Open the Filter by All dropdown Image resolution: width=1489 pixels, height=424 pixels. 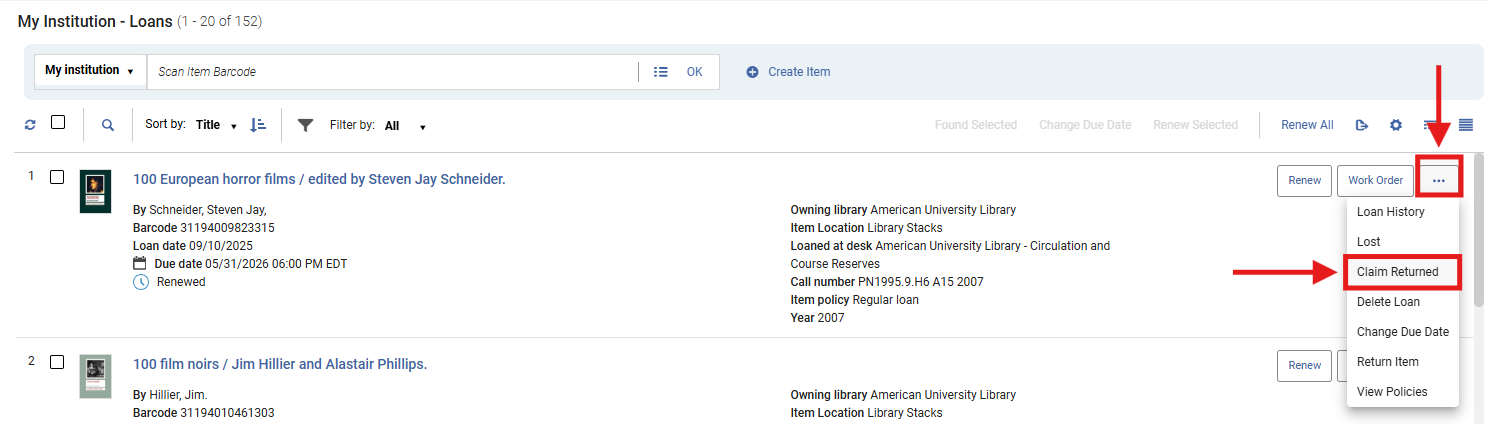[x=405, y=126]
